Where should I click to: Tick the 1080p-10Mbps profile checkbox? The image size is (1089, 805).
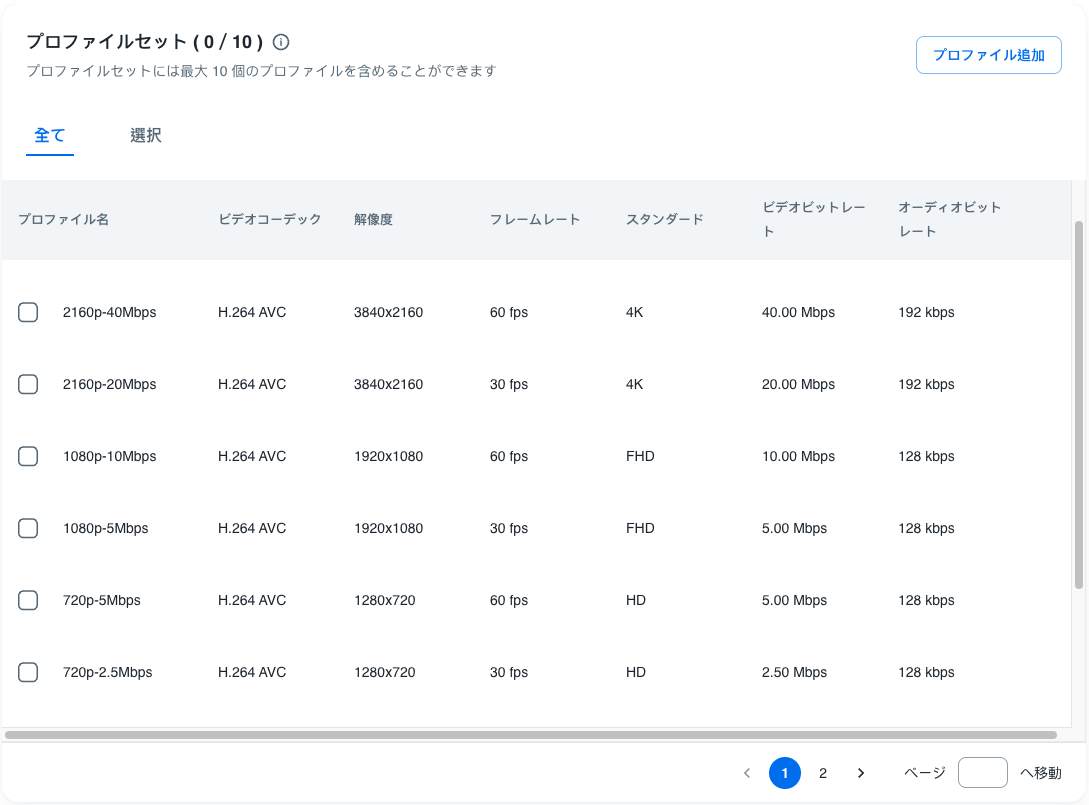click(28, 456)
